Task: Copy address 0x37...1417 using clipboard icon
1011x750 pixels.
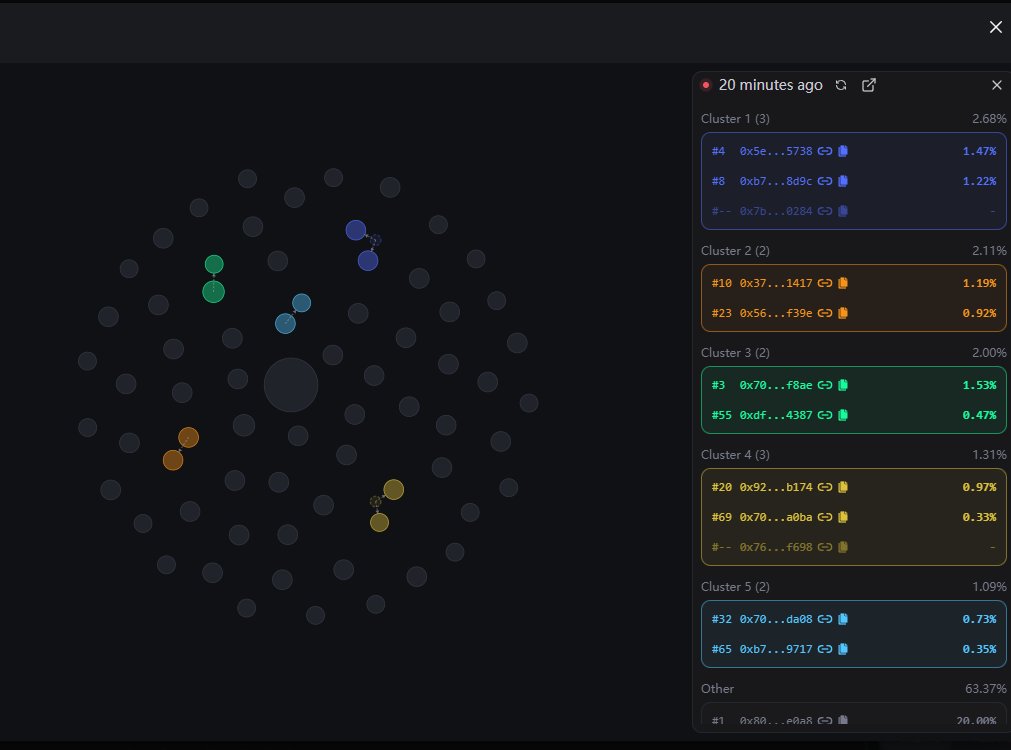Action: (x=843, y=283)
